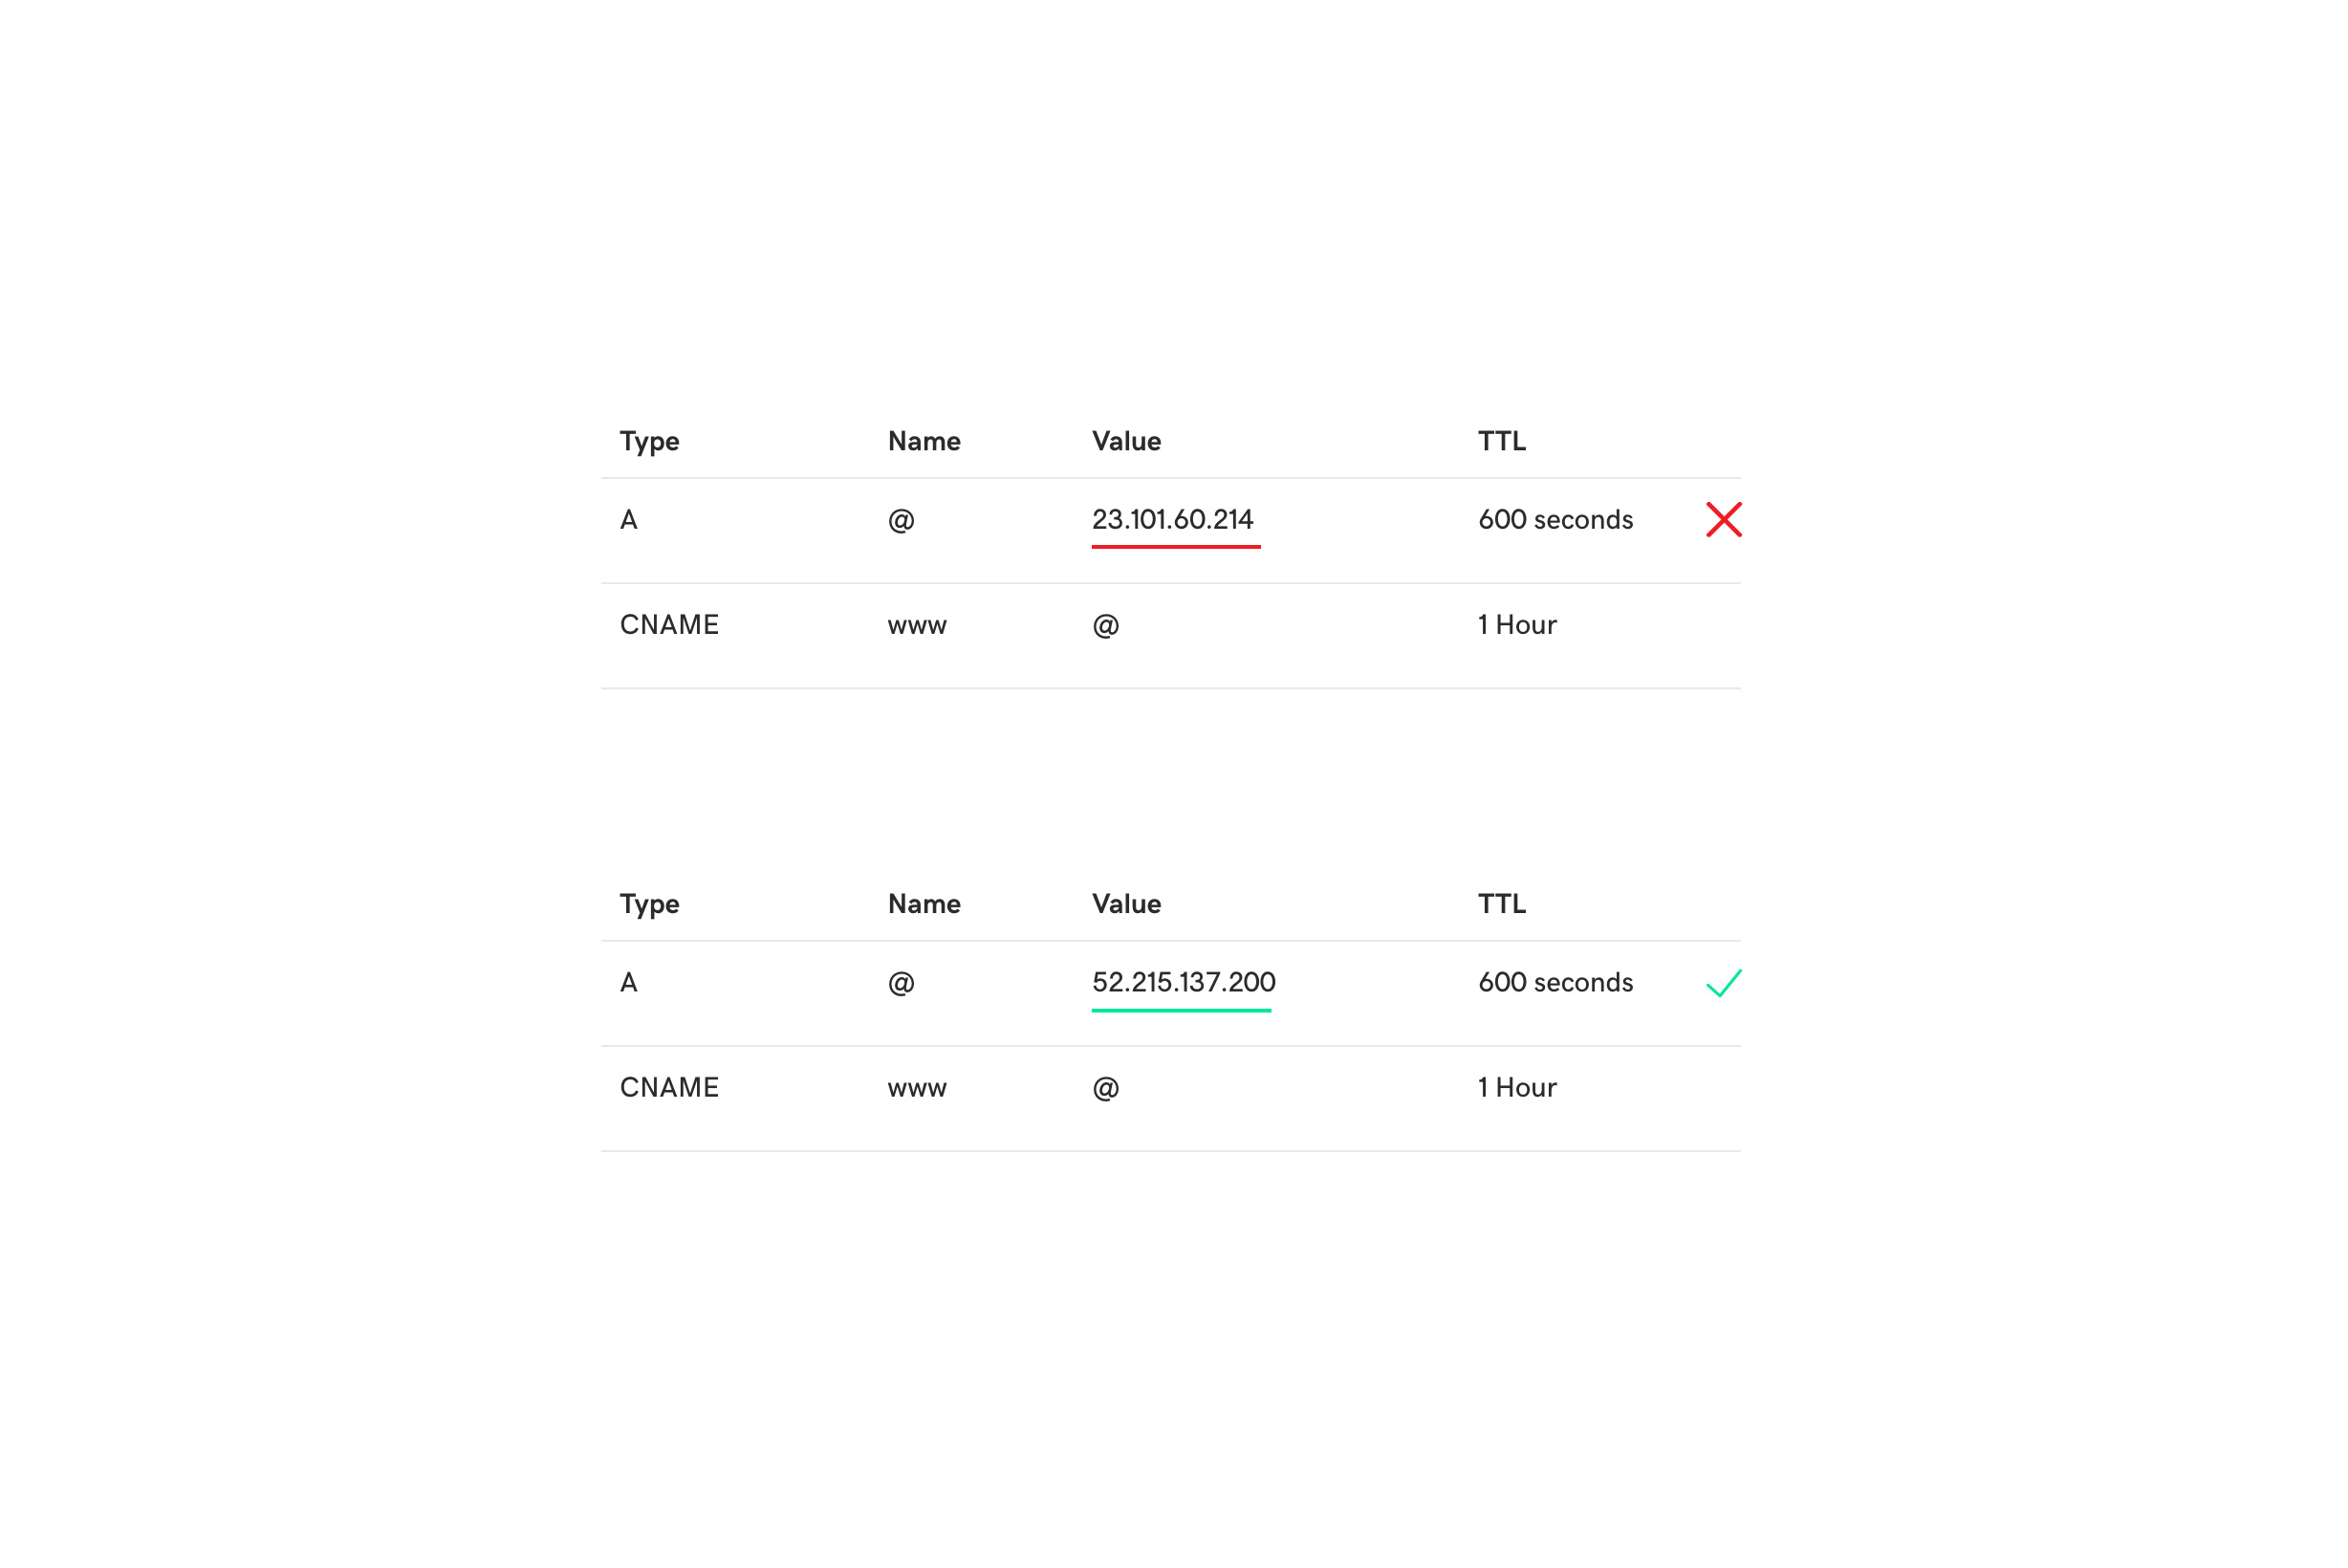
Task: Click the 600 seconds TTL beside the red X
Action: [x=1555, y=520]
